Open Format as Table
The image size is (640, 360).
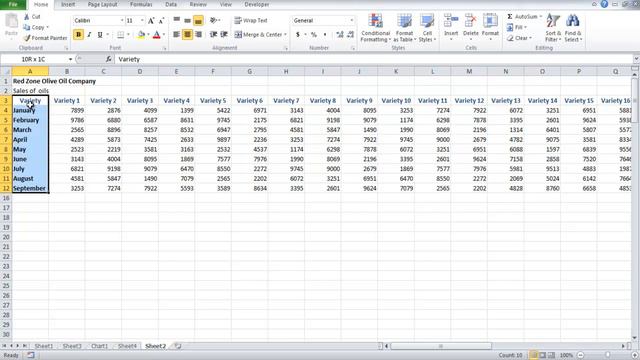(x=404, y=28)
